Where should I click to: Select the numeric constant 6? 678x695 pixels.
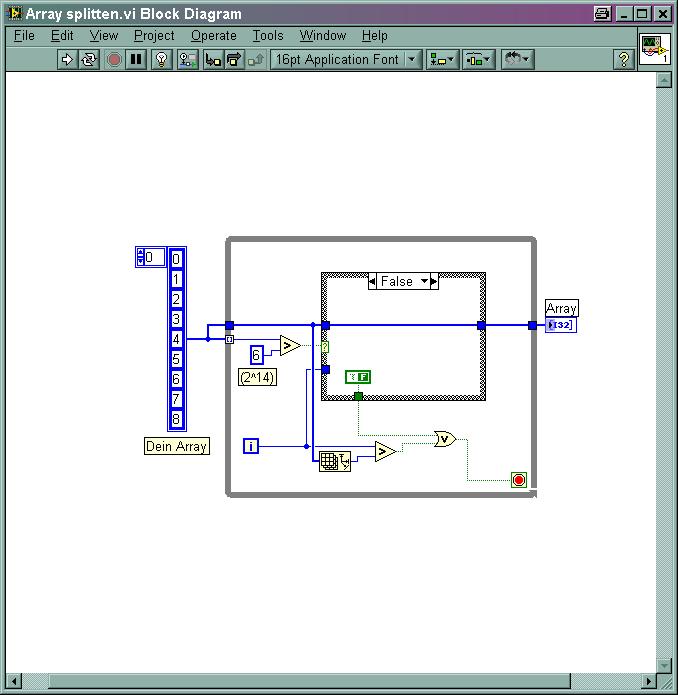point(257,355)
